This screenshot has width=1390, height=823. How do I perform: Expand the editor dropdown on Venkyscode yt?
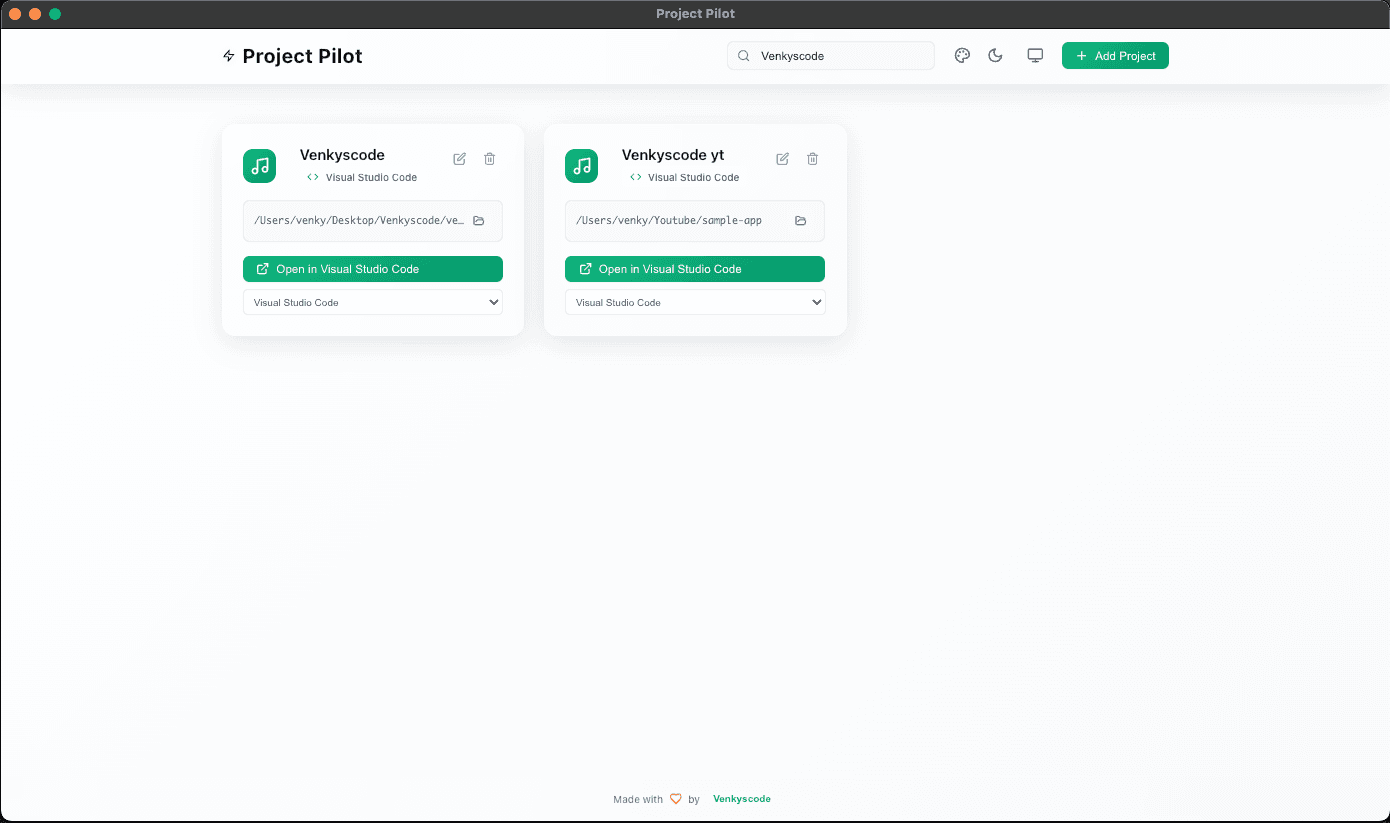tap(694, 302)
